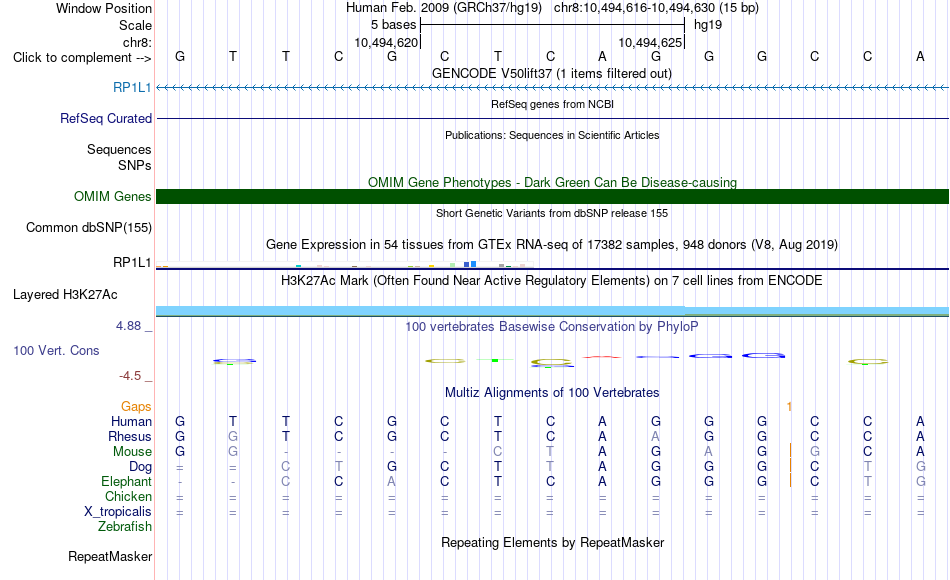Click the RP1L1 GTEx expression bar graph
The height and width of the screenshot is (580, 950).
344,264
